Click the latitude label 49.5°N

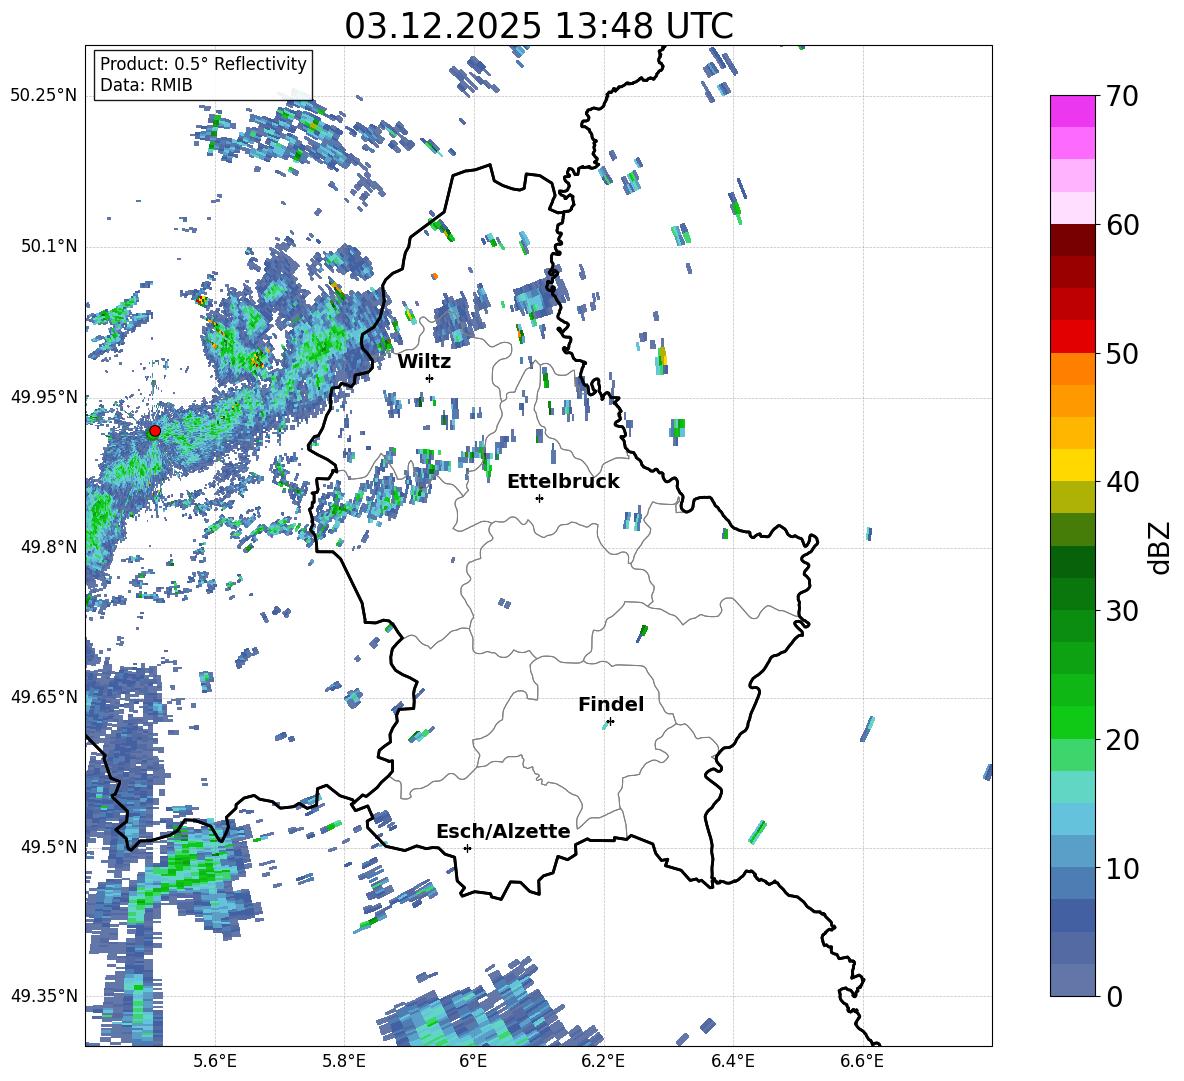coord(48,847)
